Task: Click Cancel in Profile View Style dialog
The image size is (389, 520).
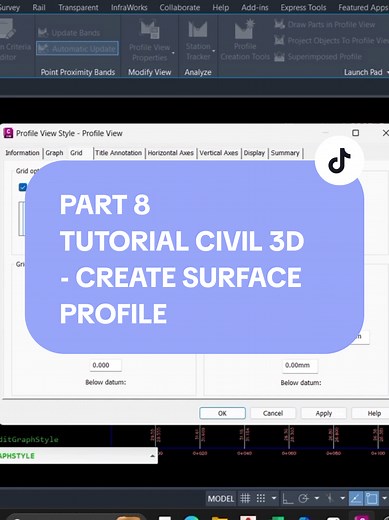Action: click(x=273, y=413)
